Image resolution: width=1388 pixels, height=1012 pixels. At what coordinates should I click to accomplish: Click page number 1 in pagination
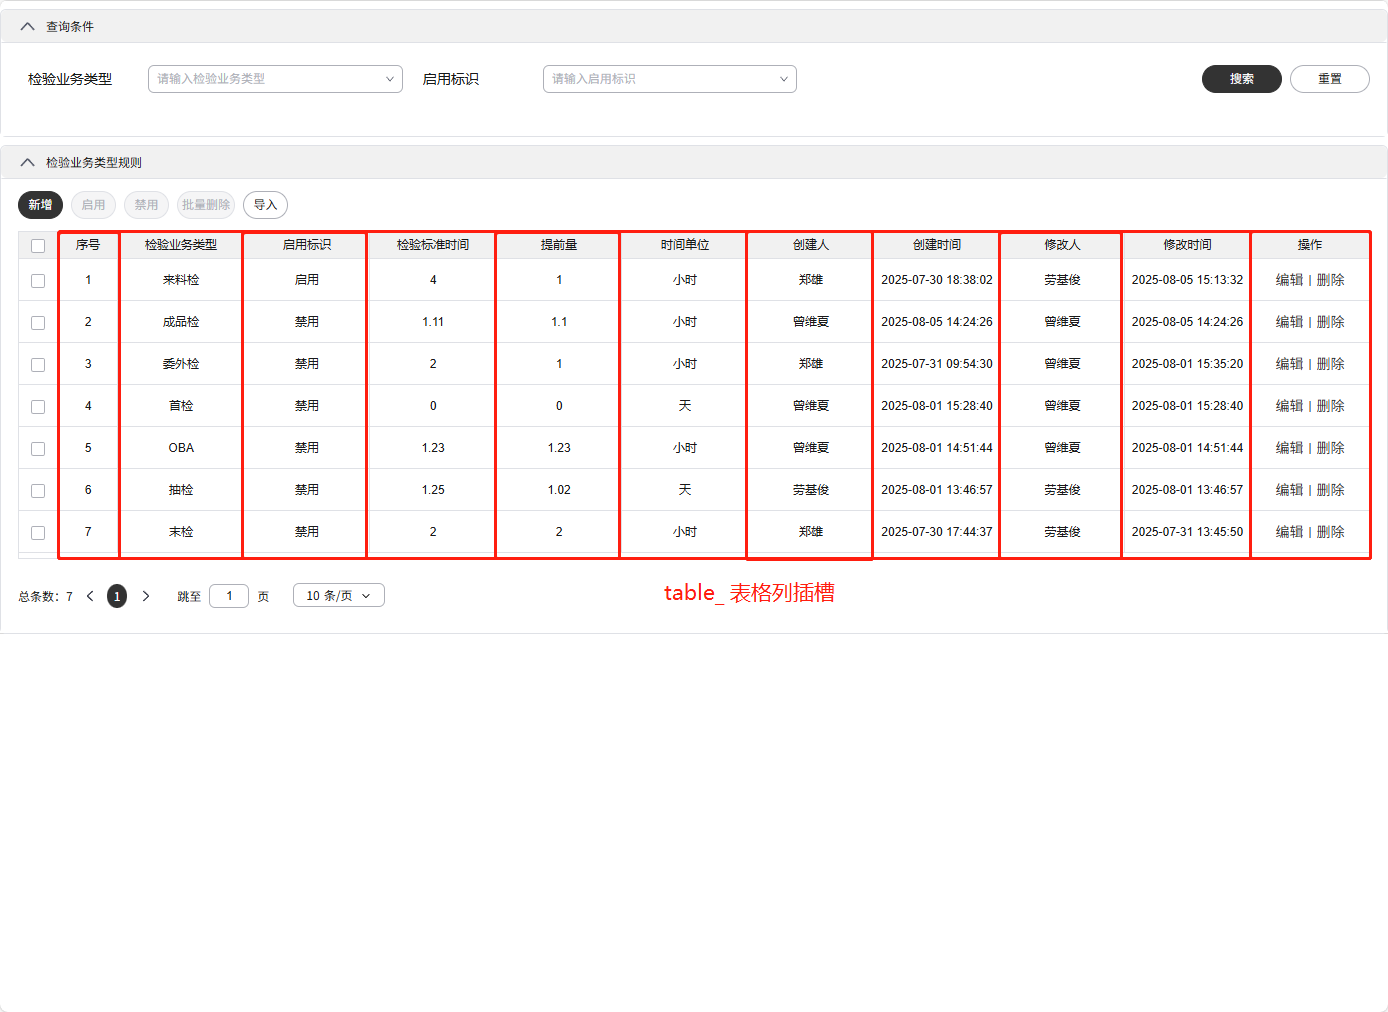pos(117,596)
